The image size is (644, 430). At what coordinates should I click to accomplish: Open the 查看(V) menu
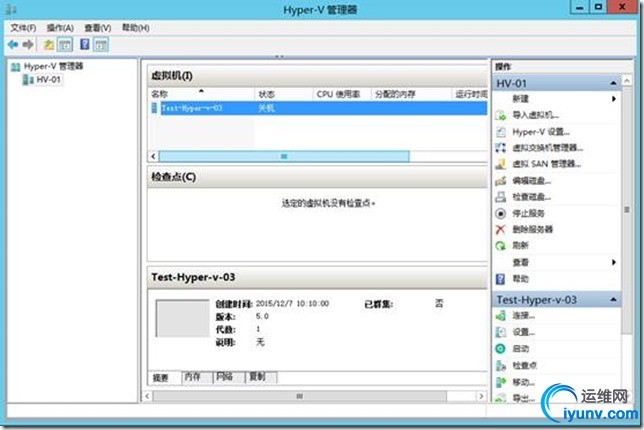coord(98,28)
